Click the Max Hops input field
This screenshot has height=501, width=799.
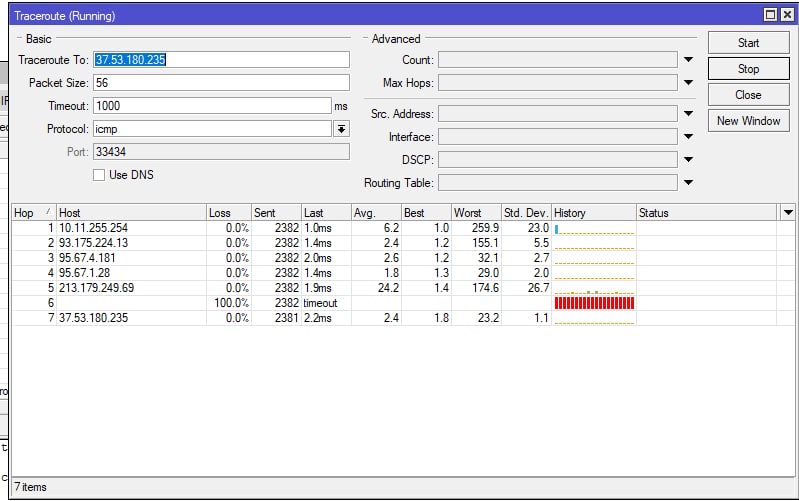558,83
